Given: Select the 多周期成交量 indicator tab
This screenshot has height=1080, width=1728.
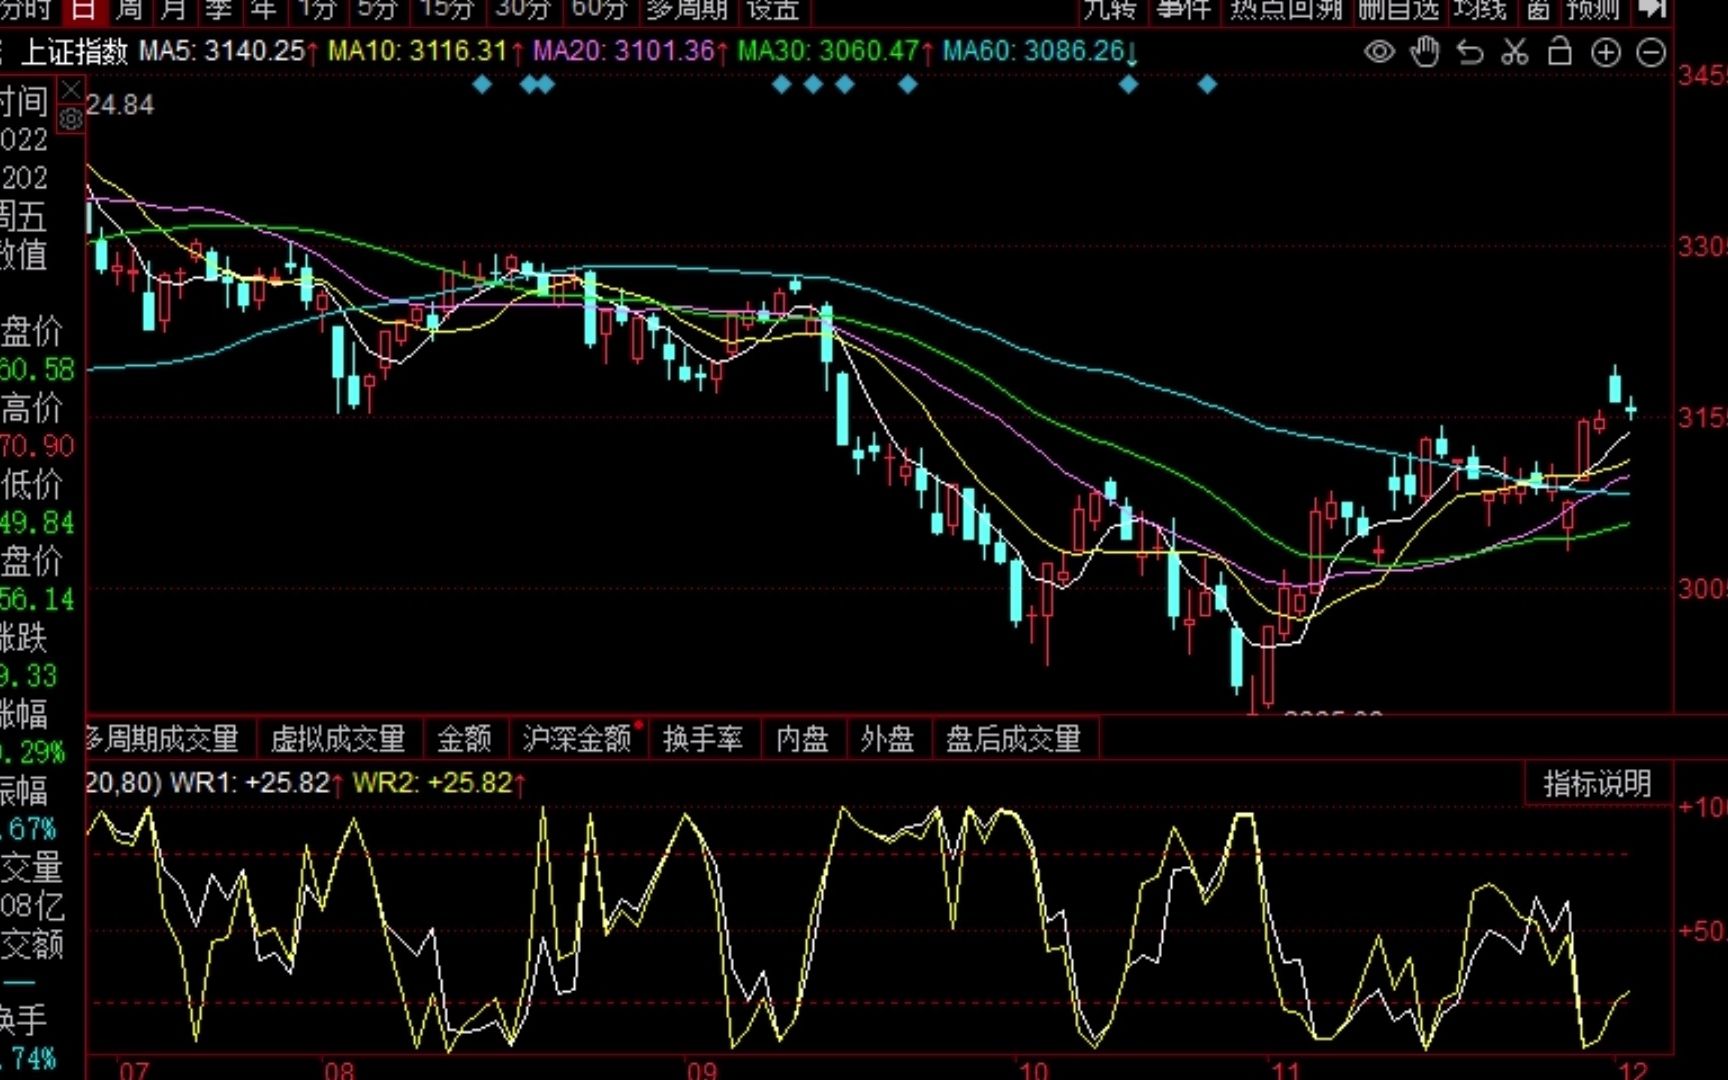Looking at the screenshot, I should pyautogui.click(x=163, y=739).
